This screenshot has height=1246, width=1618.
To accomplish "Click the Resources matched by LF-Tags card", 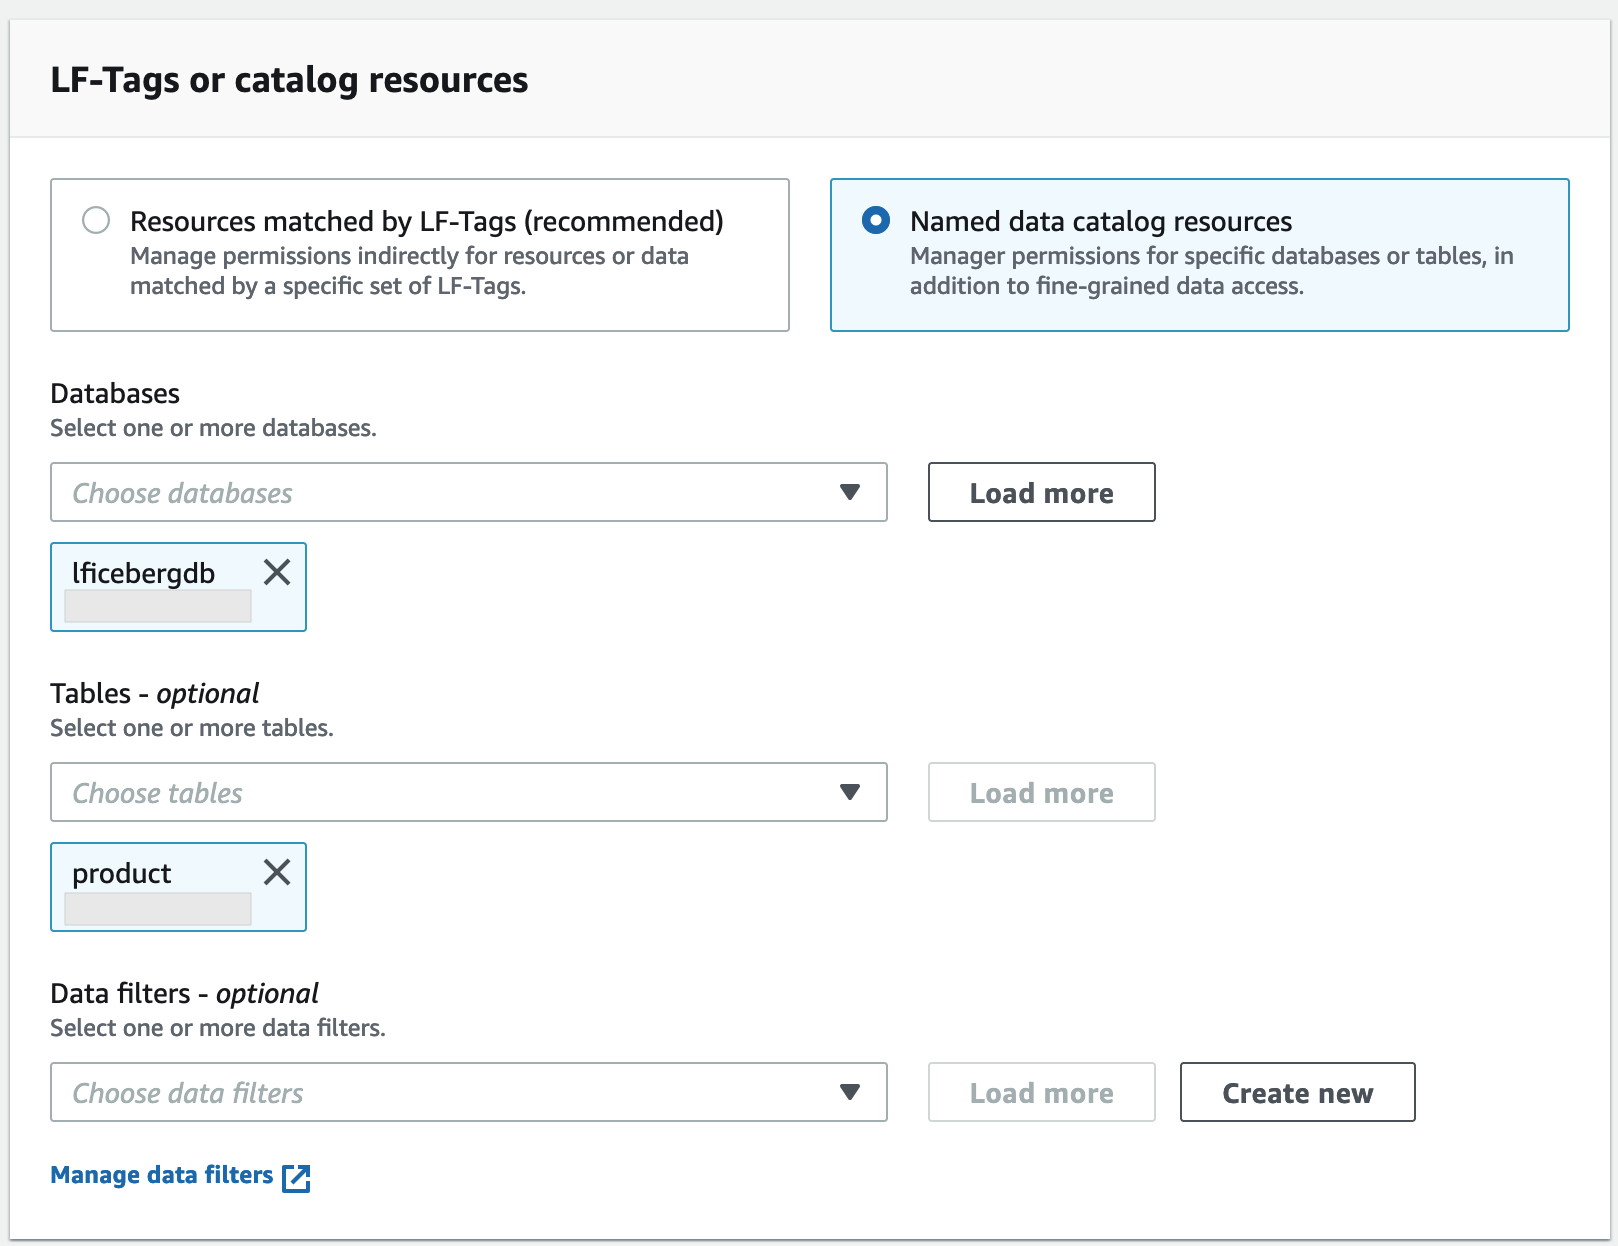I will [419, 254].
